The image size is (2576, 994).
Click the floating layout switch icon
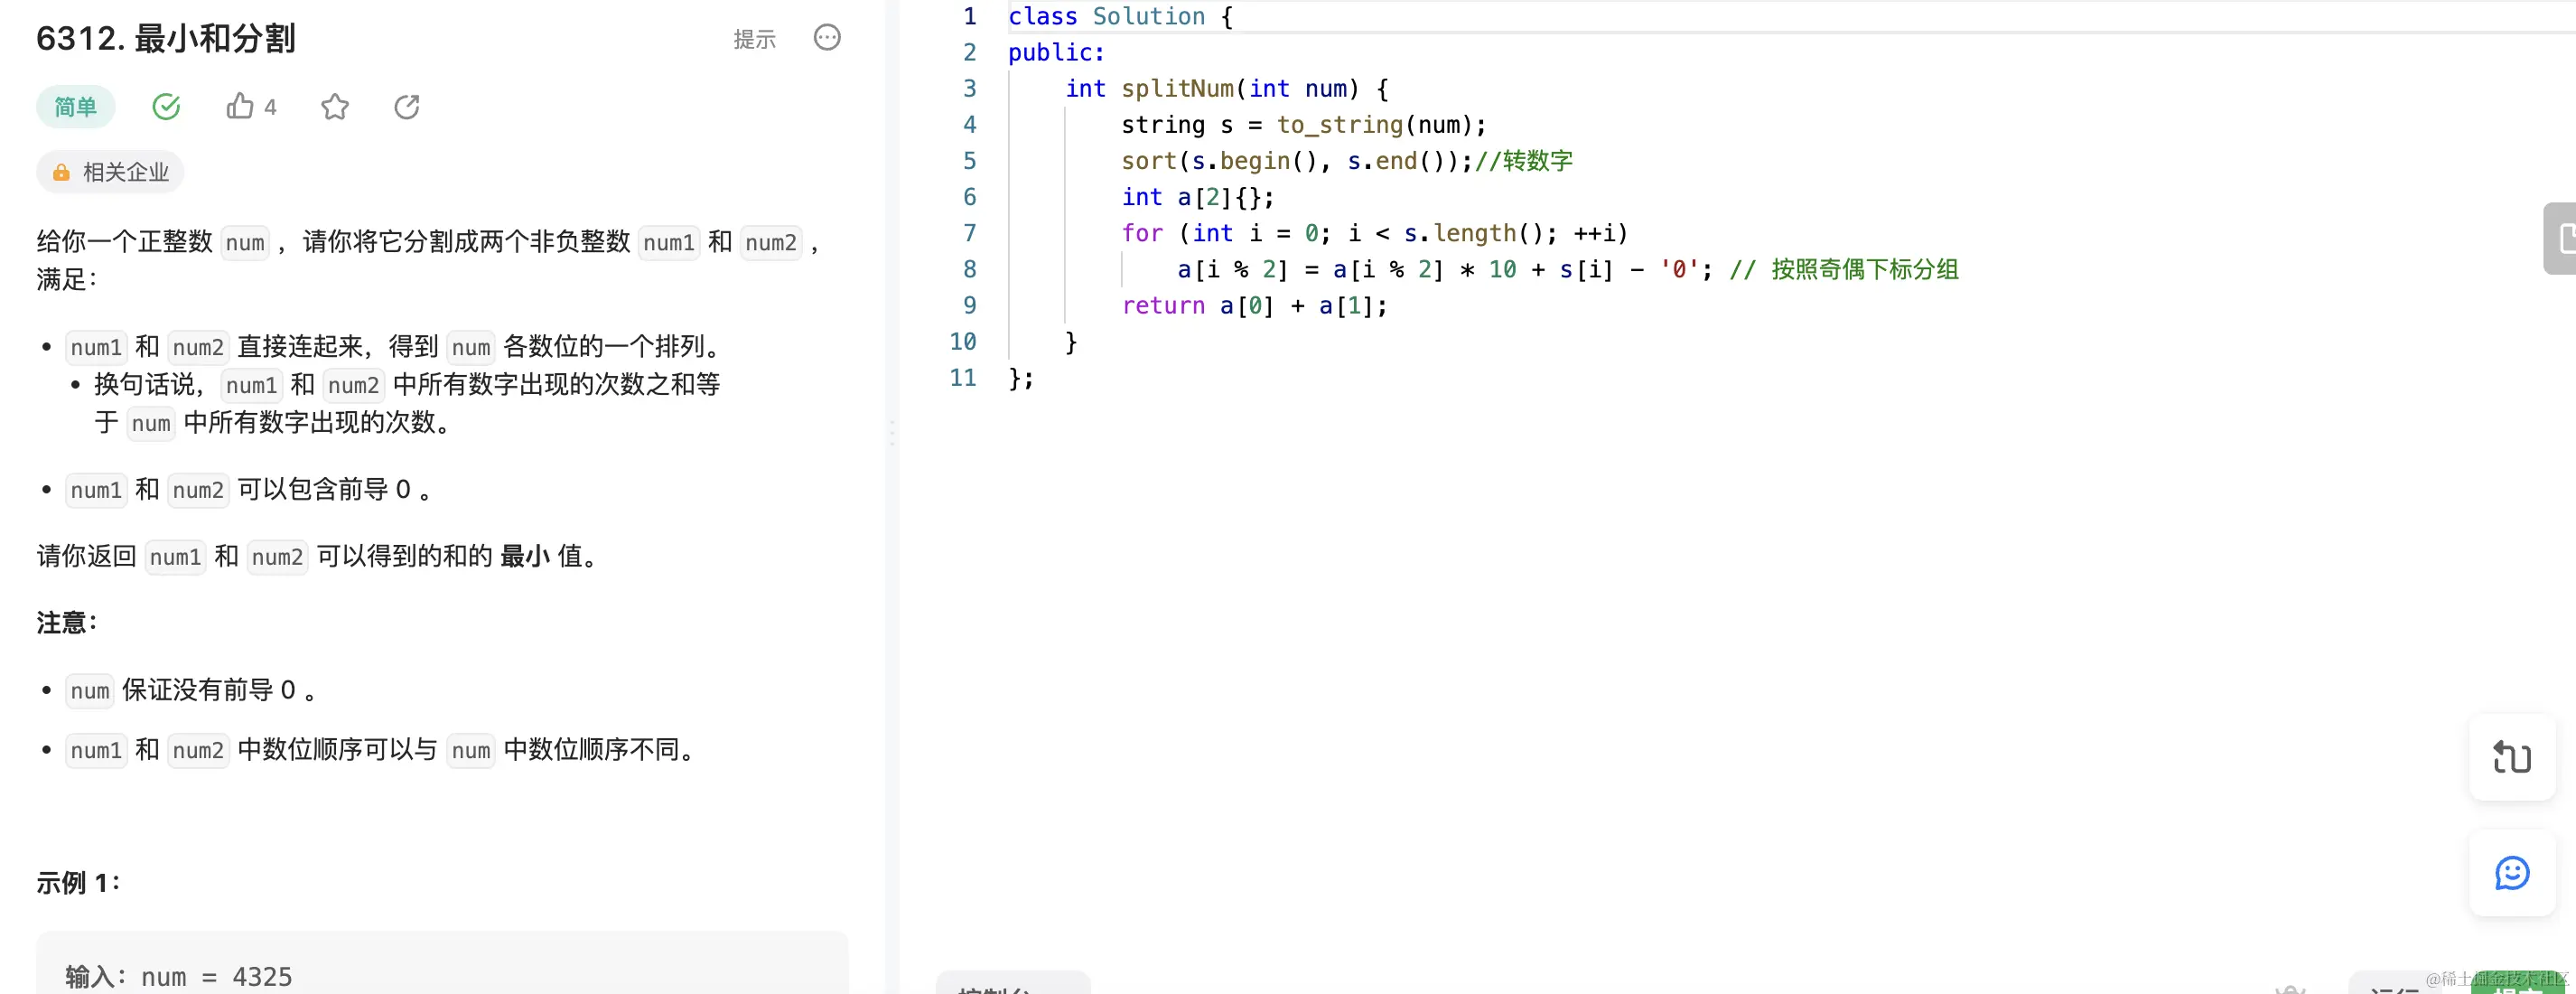[2511, 757]
